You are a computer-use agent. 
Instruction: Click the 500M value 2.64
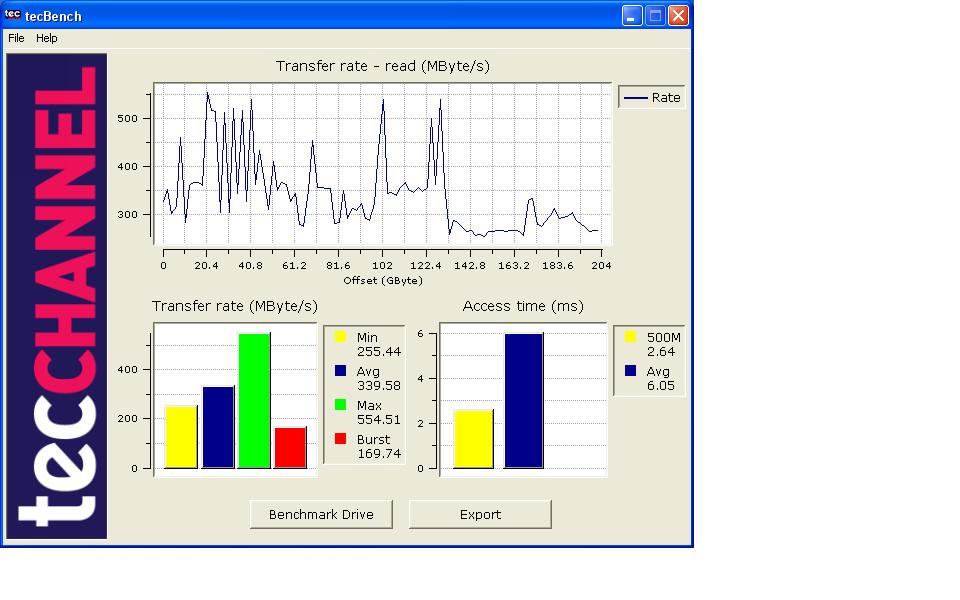(661, 351)
